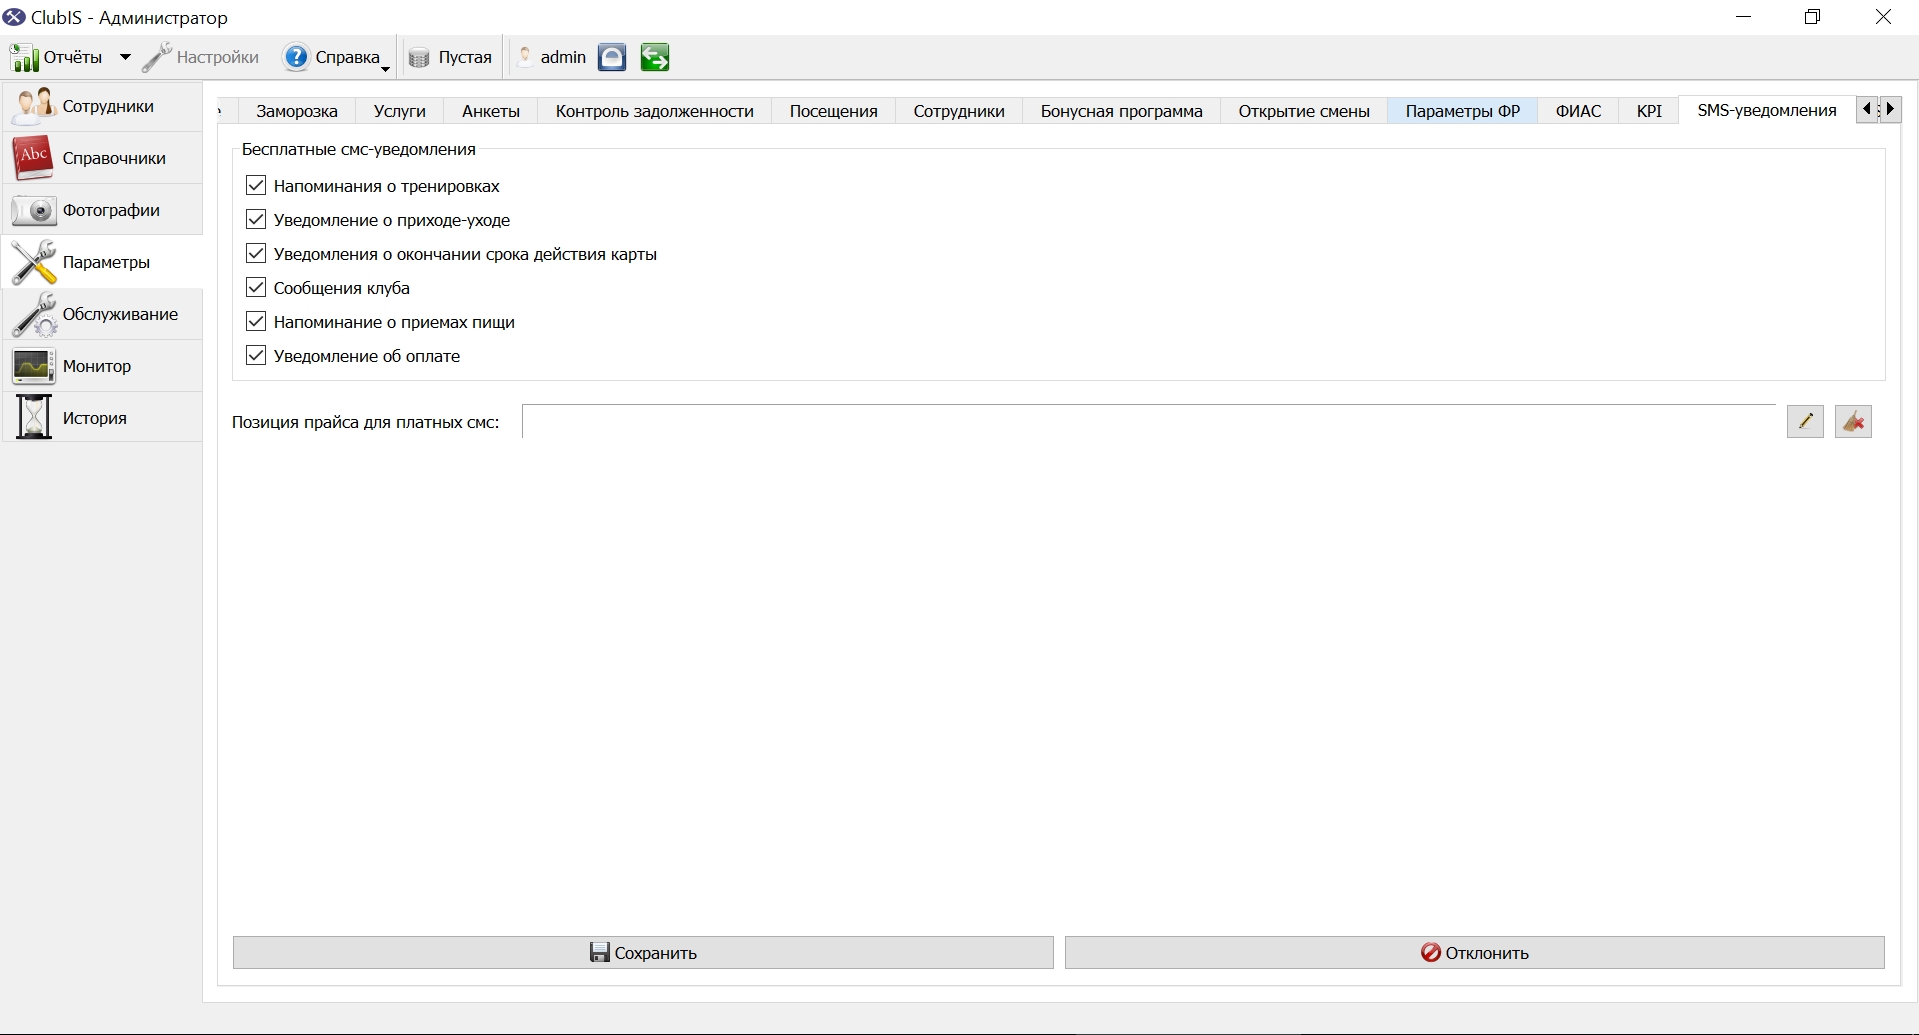The image size is (1919, 1035).
Task: Expand the Отчёты dropdown arrow
Action: (x=125, y=58)
